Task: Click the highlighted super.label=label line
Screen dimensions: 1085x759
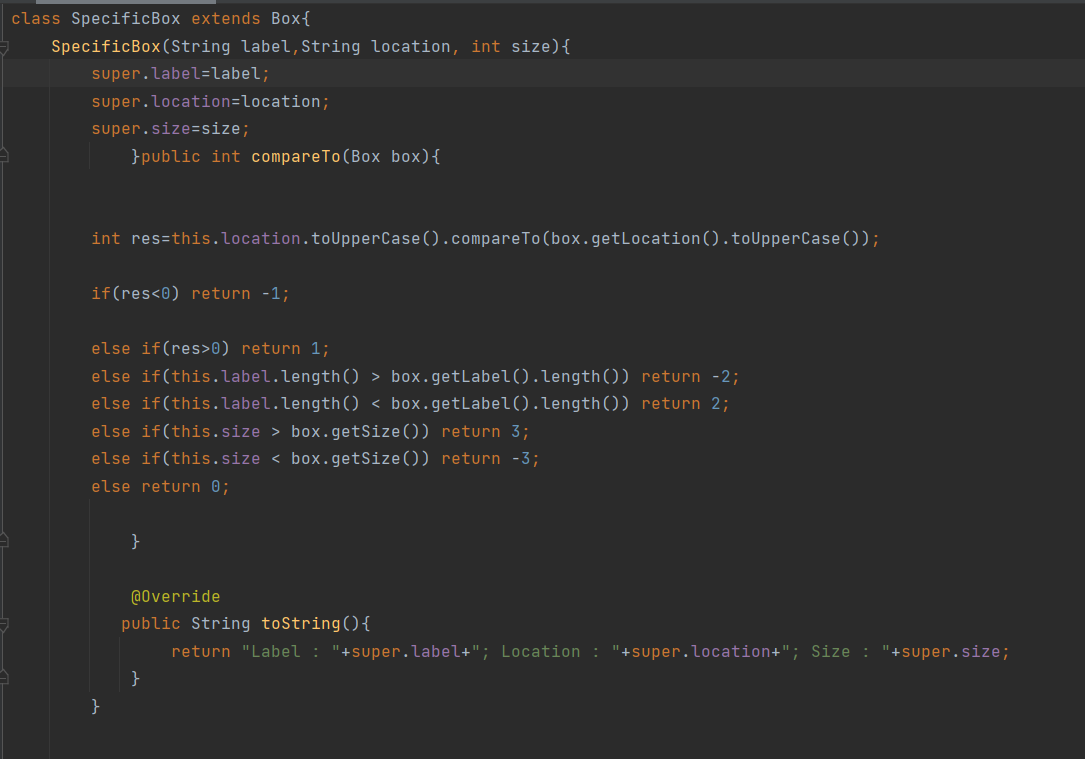Action: click(178, 73)
